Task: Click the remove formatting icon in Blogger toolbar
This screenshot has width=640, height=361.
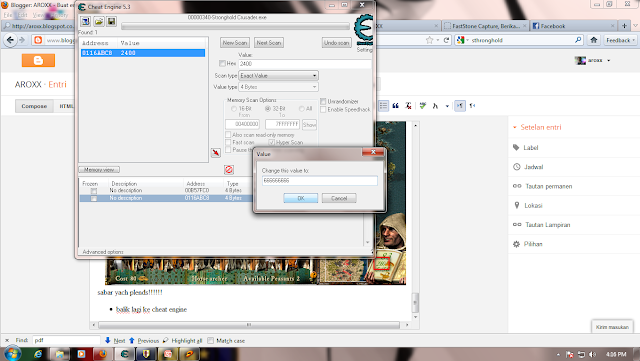Action: coord(408,106)
